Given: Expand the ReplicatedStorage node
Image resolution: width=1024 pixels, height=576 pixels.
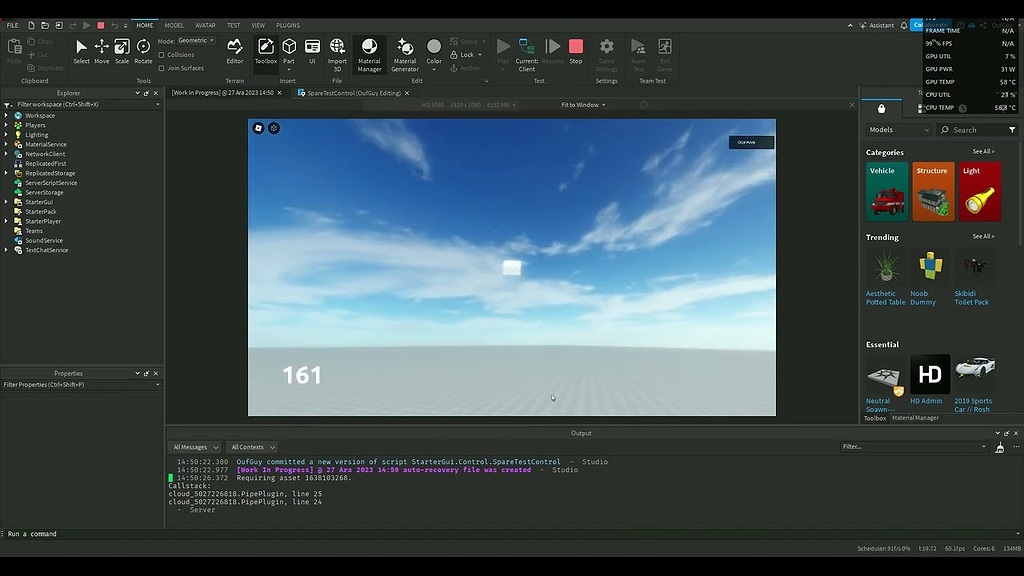Looking at the screenshot, I should 7,173.
